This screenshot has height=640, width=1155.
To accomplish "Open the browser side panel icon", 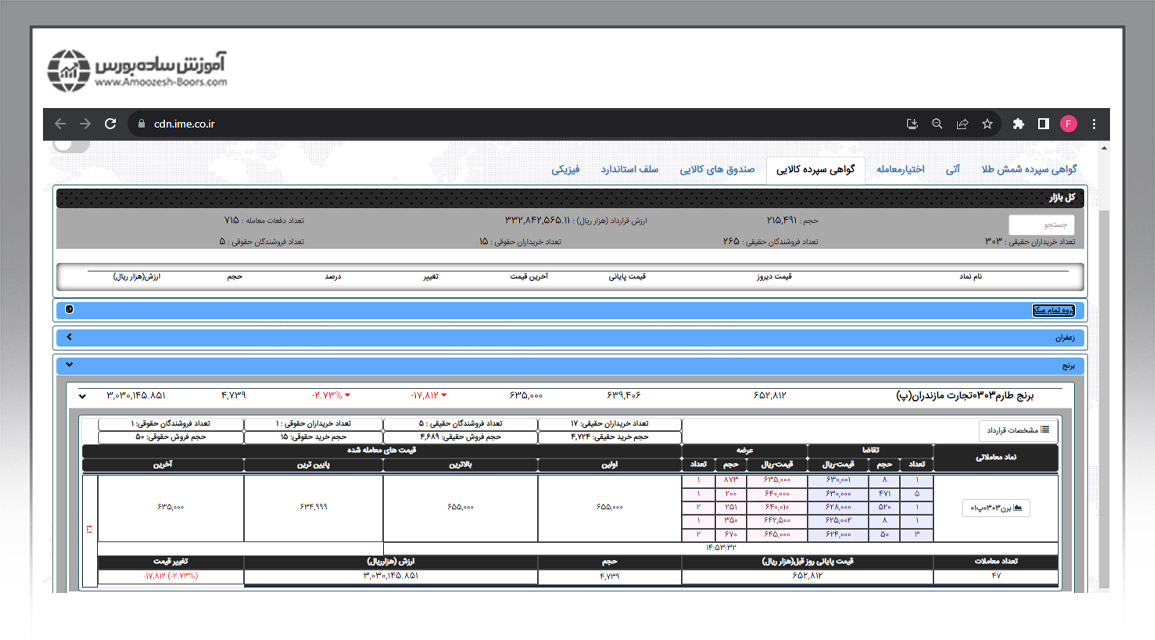I will tap(1043, 124).
